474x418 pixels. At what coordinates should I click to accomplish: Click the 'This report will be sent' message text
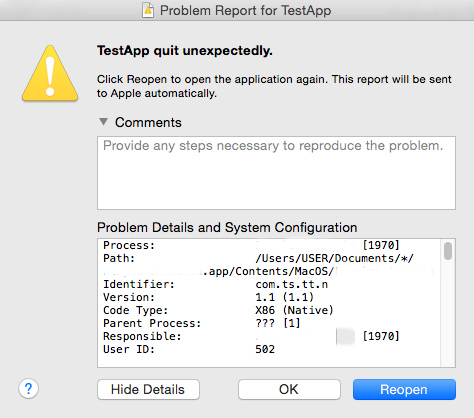[x=391, y=79]
